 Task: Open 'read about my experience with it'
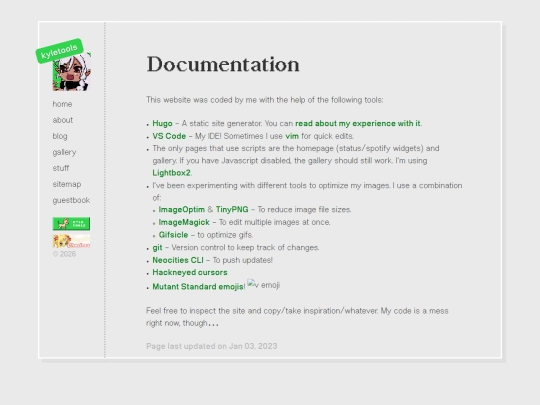358,123
